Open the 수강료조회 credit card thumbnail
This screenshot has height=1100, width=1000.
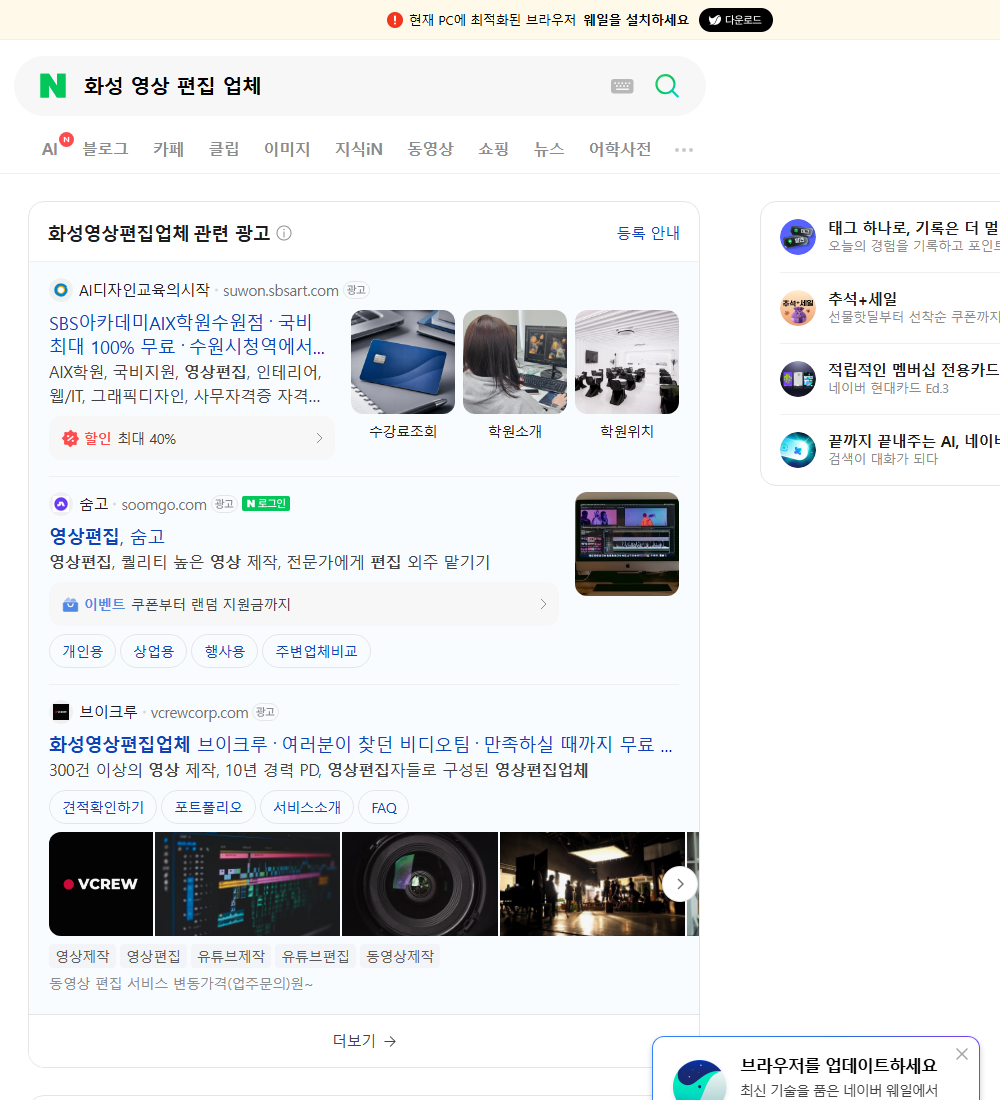tap(403, 362)
